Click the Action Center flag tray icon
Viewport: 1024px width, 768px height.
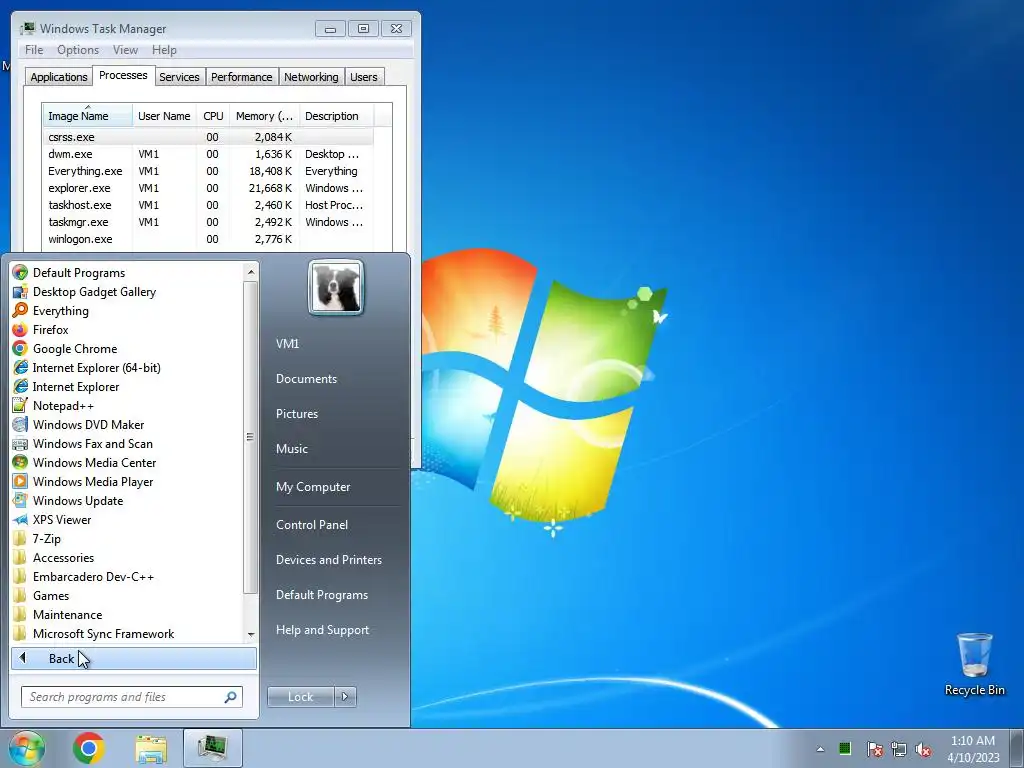tap(874, 748)
